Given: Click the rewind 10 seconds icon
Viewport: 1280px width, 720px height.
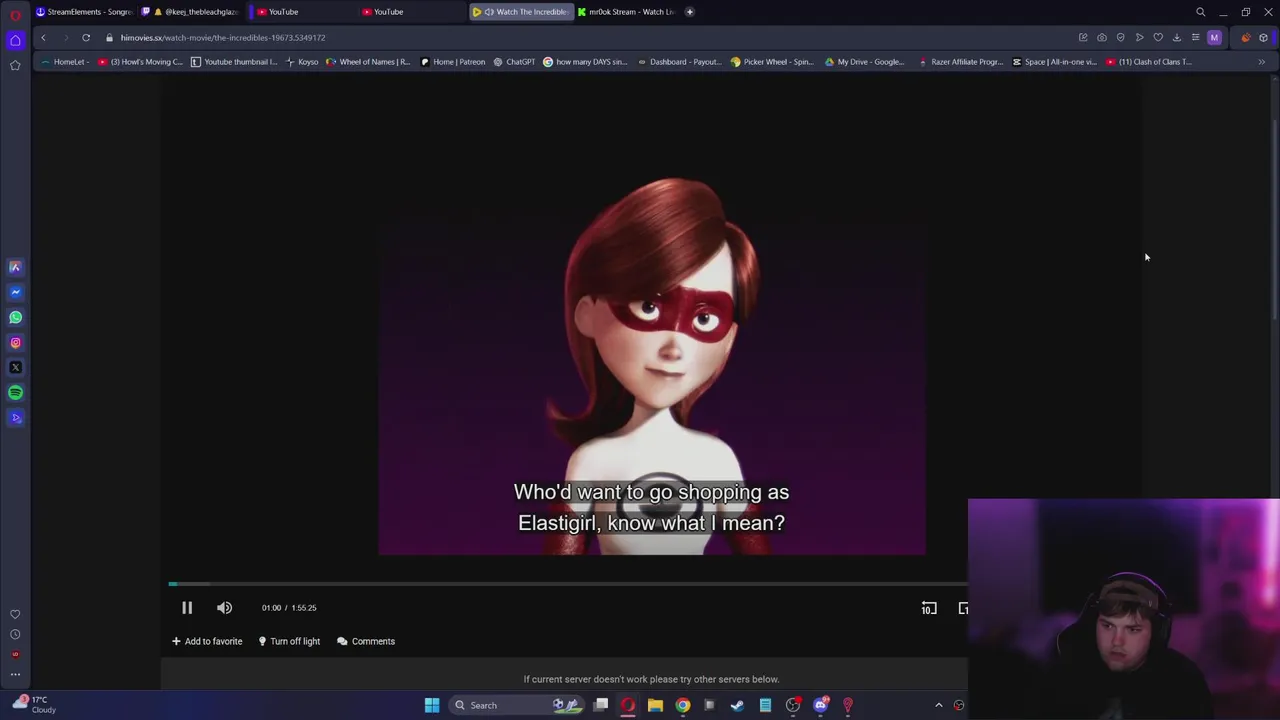Looking at the screenshot, I should point(929,608).
